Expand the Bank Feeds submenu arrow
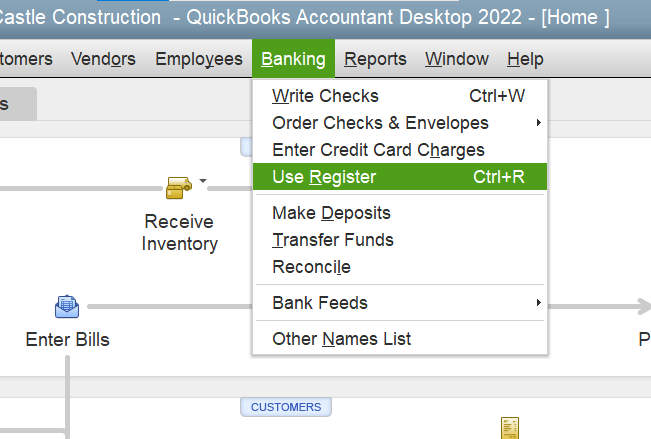651x439 pixels. tap(538, 302)
